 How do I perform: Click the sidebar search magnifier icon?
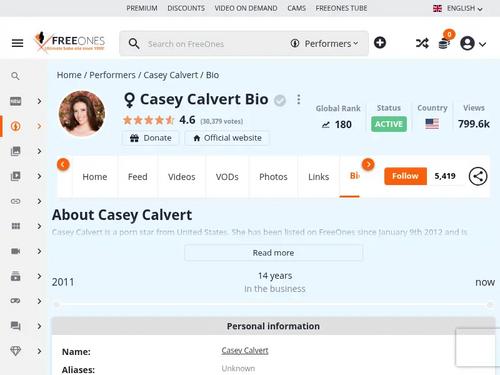pyautogui.click(x=15, y=76)
